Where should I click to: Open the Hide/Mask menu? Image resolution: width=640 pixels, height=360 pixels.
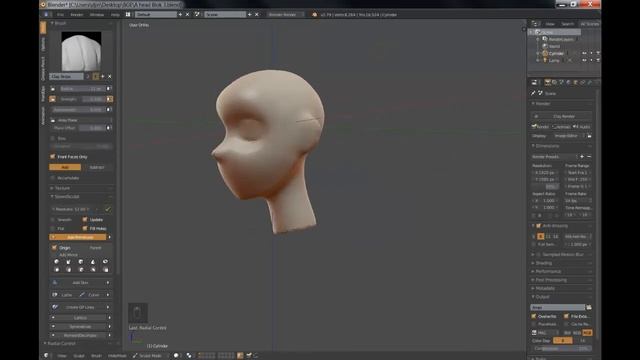tap(117, 356)
